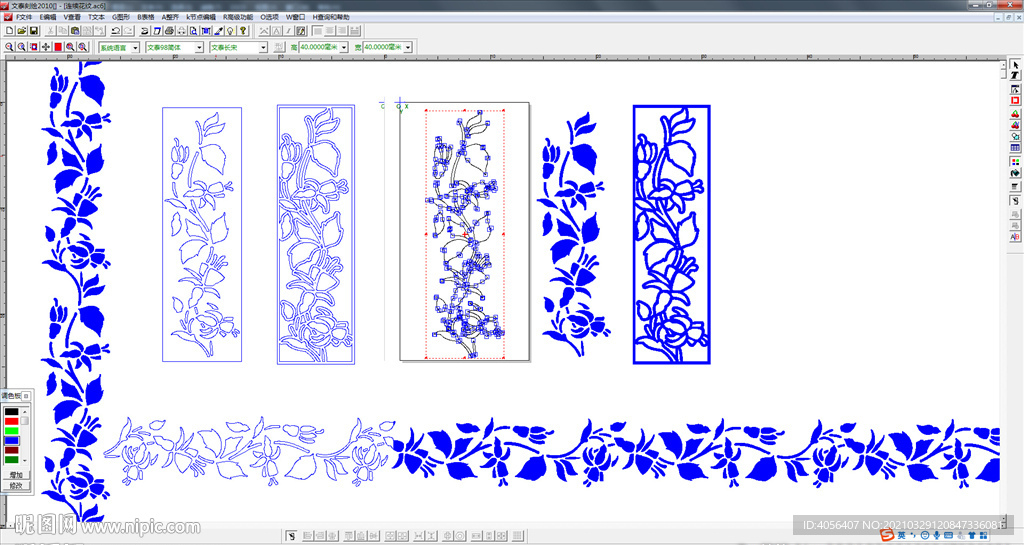
Task: Click the Open folder icon in toolbar
Action: 21,31
